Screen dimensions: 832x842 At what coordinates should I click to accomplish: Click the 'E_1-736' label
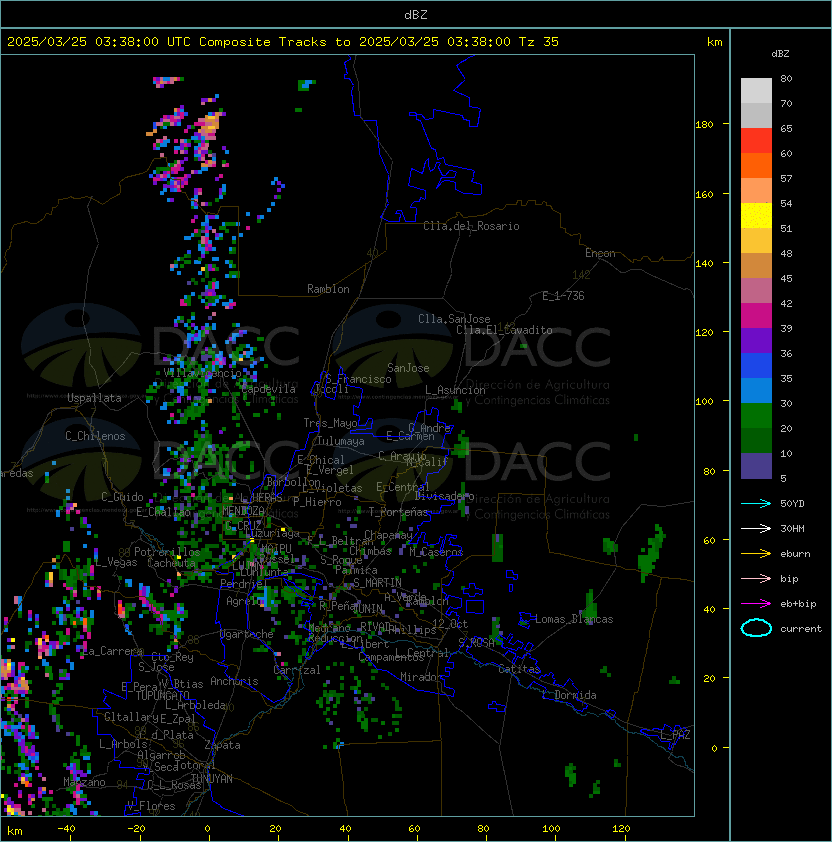[563, 296]
